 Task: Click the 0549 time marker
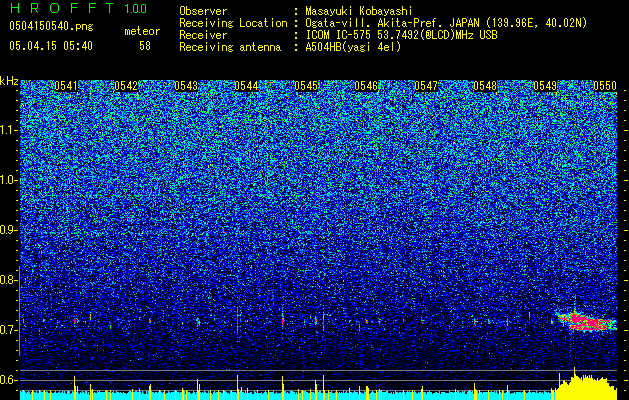click(545, 86)
